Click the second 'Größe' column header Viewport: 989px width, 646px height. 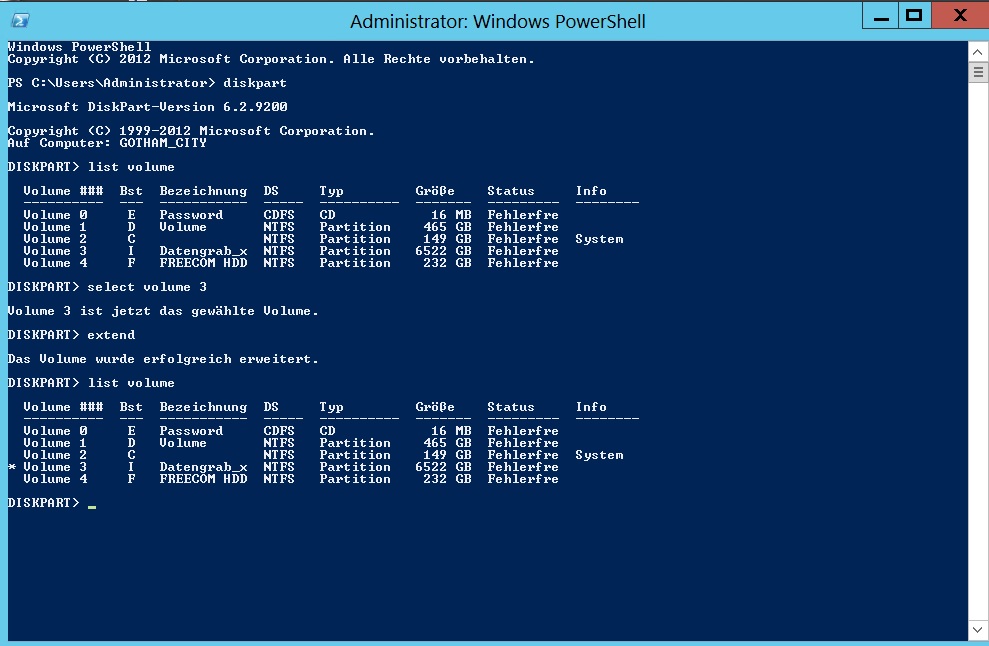click(x=435, y=407)
